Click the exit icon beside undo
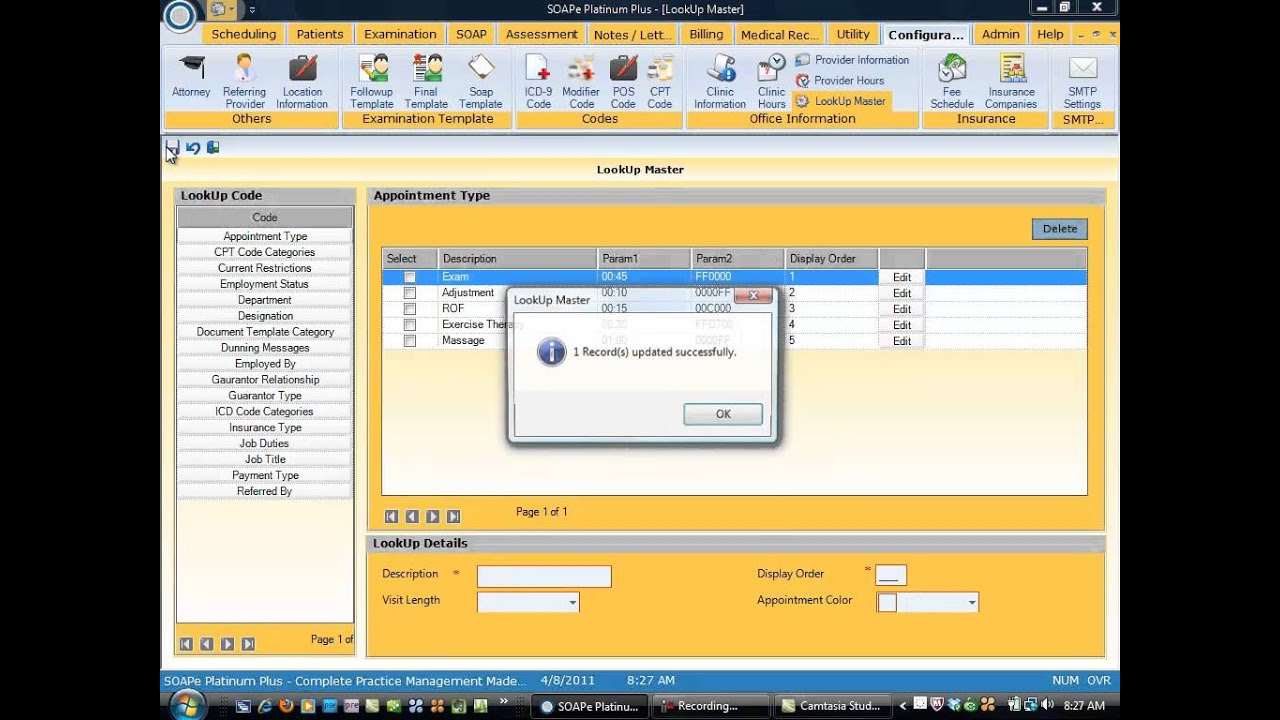 coord(213,148)
